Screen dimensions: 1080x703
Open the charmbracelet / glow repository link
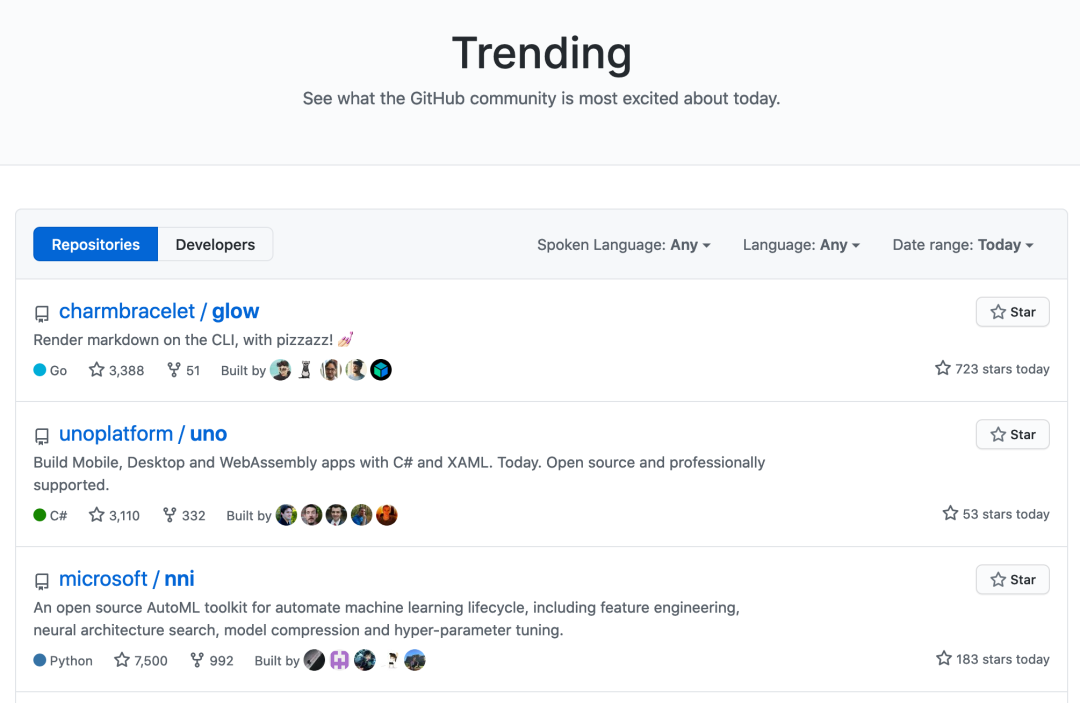pyautogui.click(x=159, y=312)
